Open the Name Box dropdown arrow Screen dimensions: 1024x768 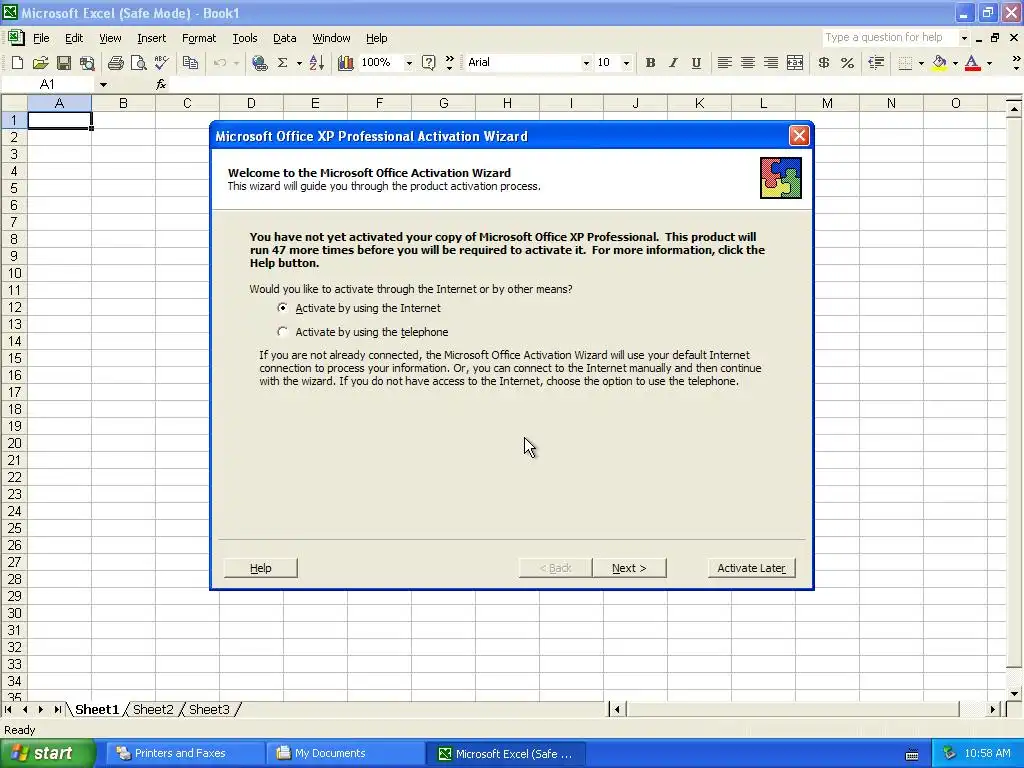click(x=103, y=84)
